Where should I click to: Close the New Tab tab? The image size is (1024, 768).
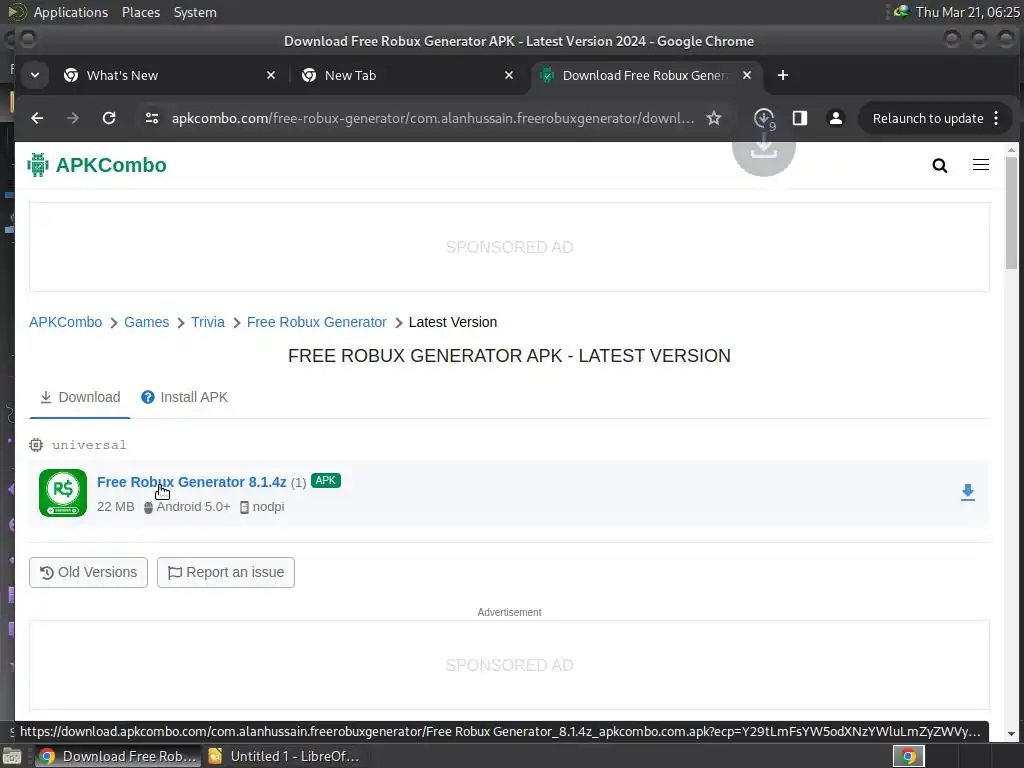click(509, 75)
